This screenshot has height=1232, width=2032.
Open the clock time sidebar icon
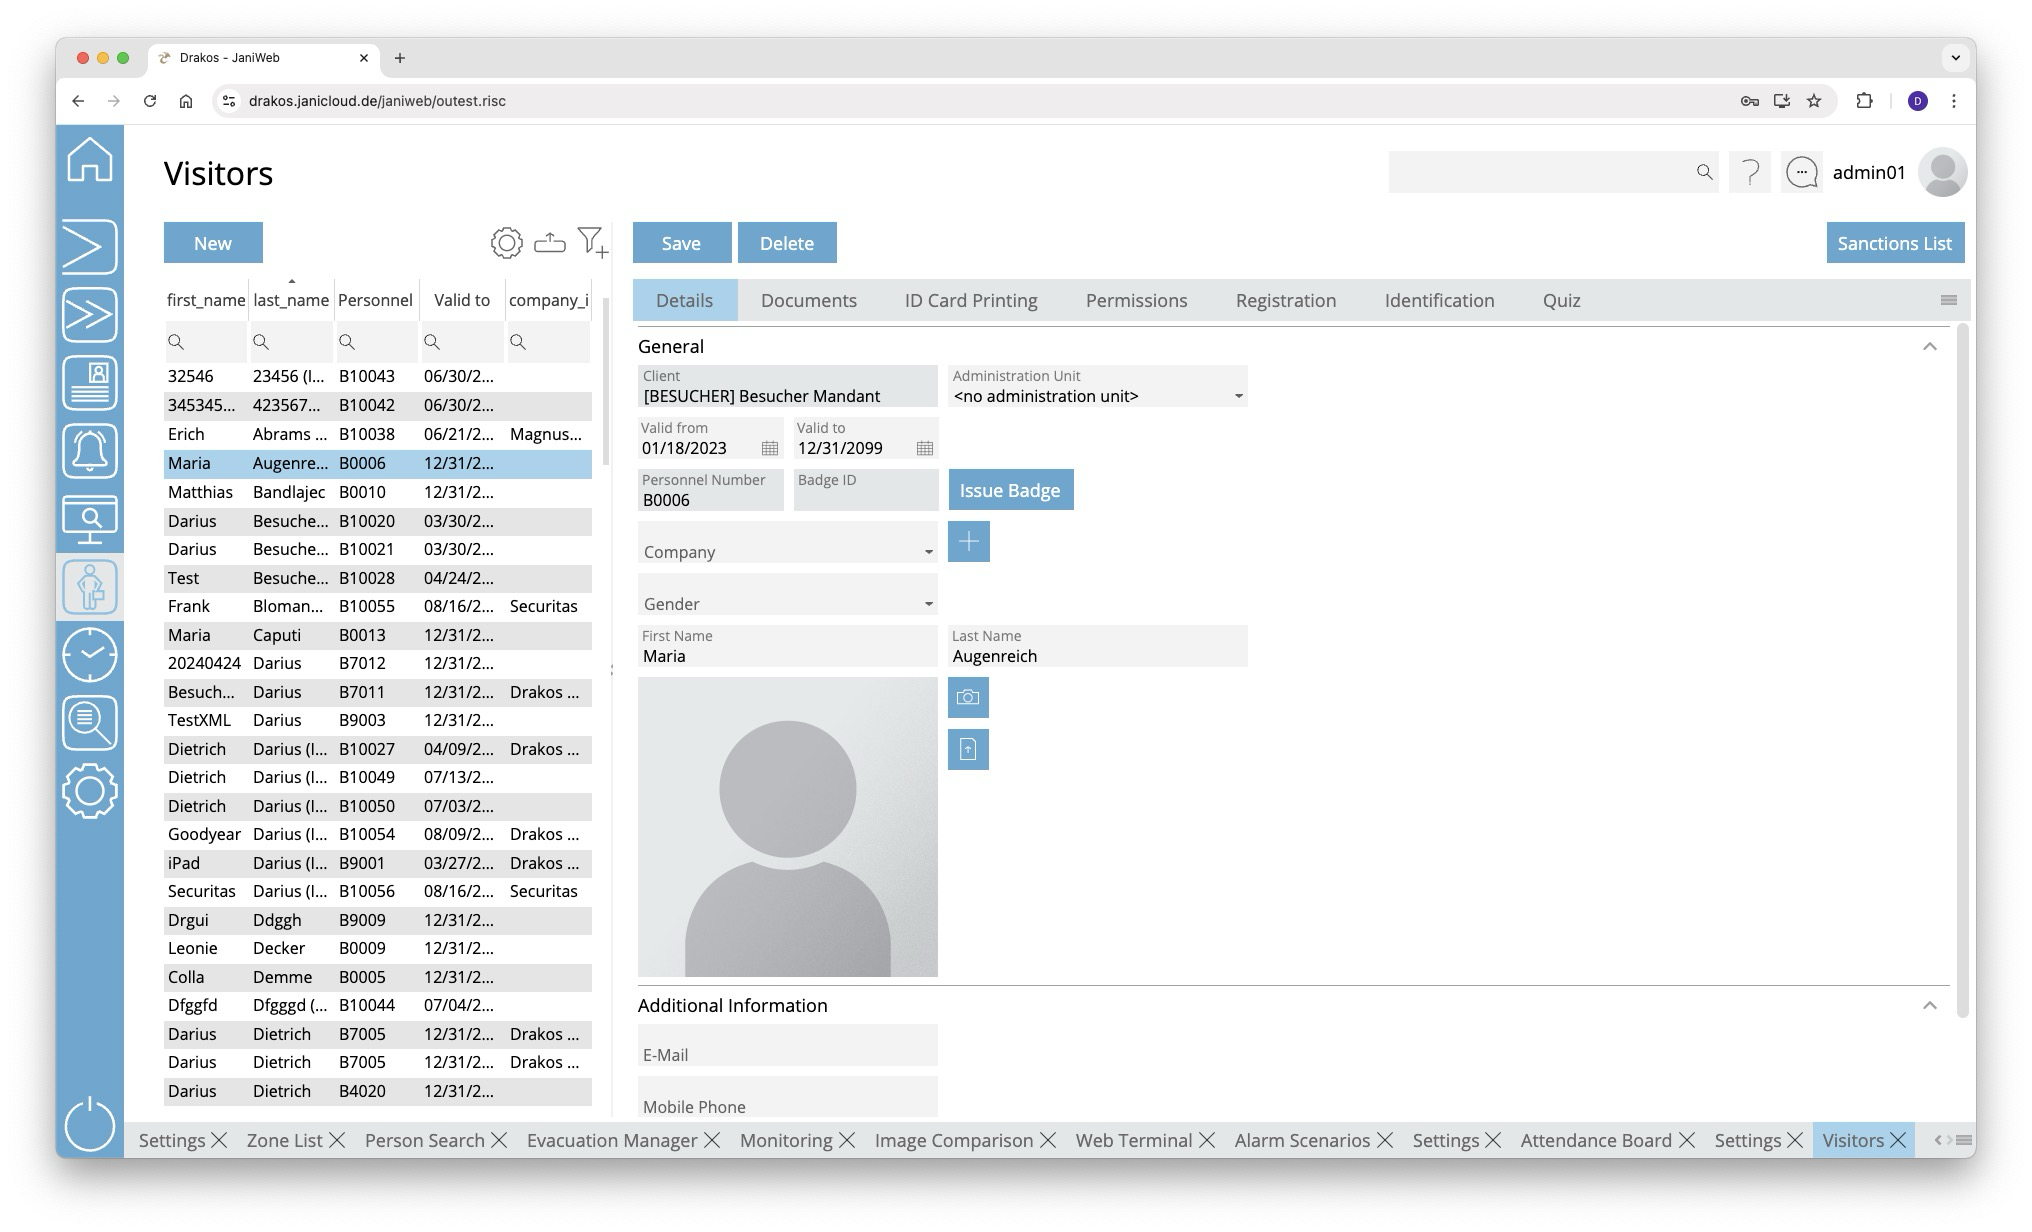click(x=90, y=655)
